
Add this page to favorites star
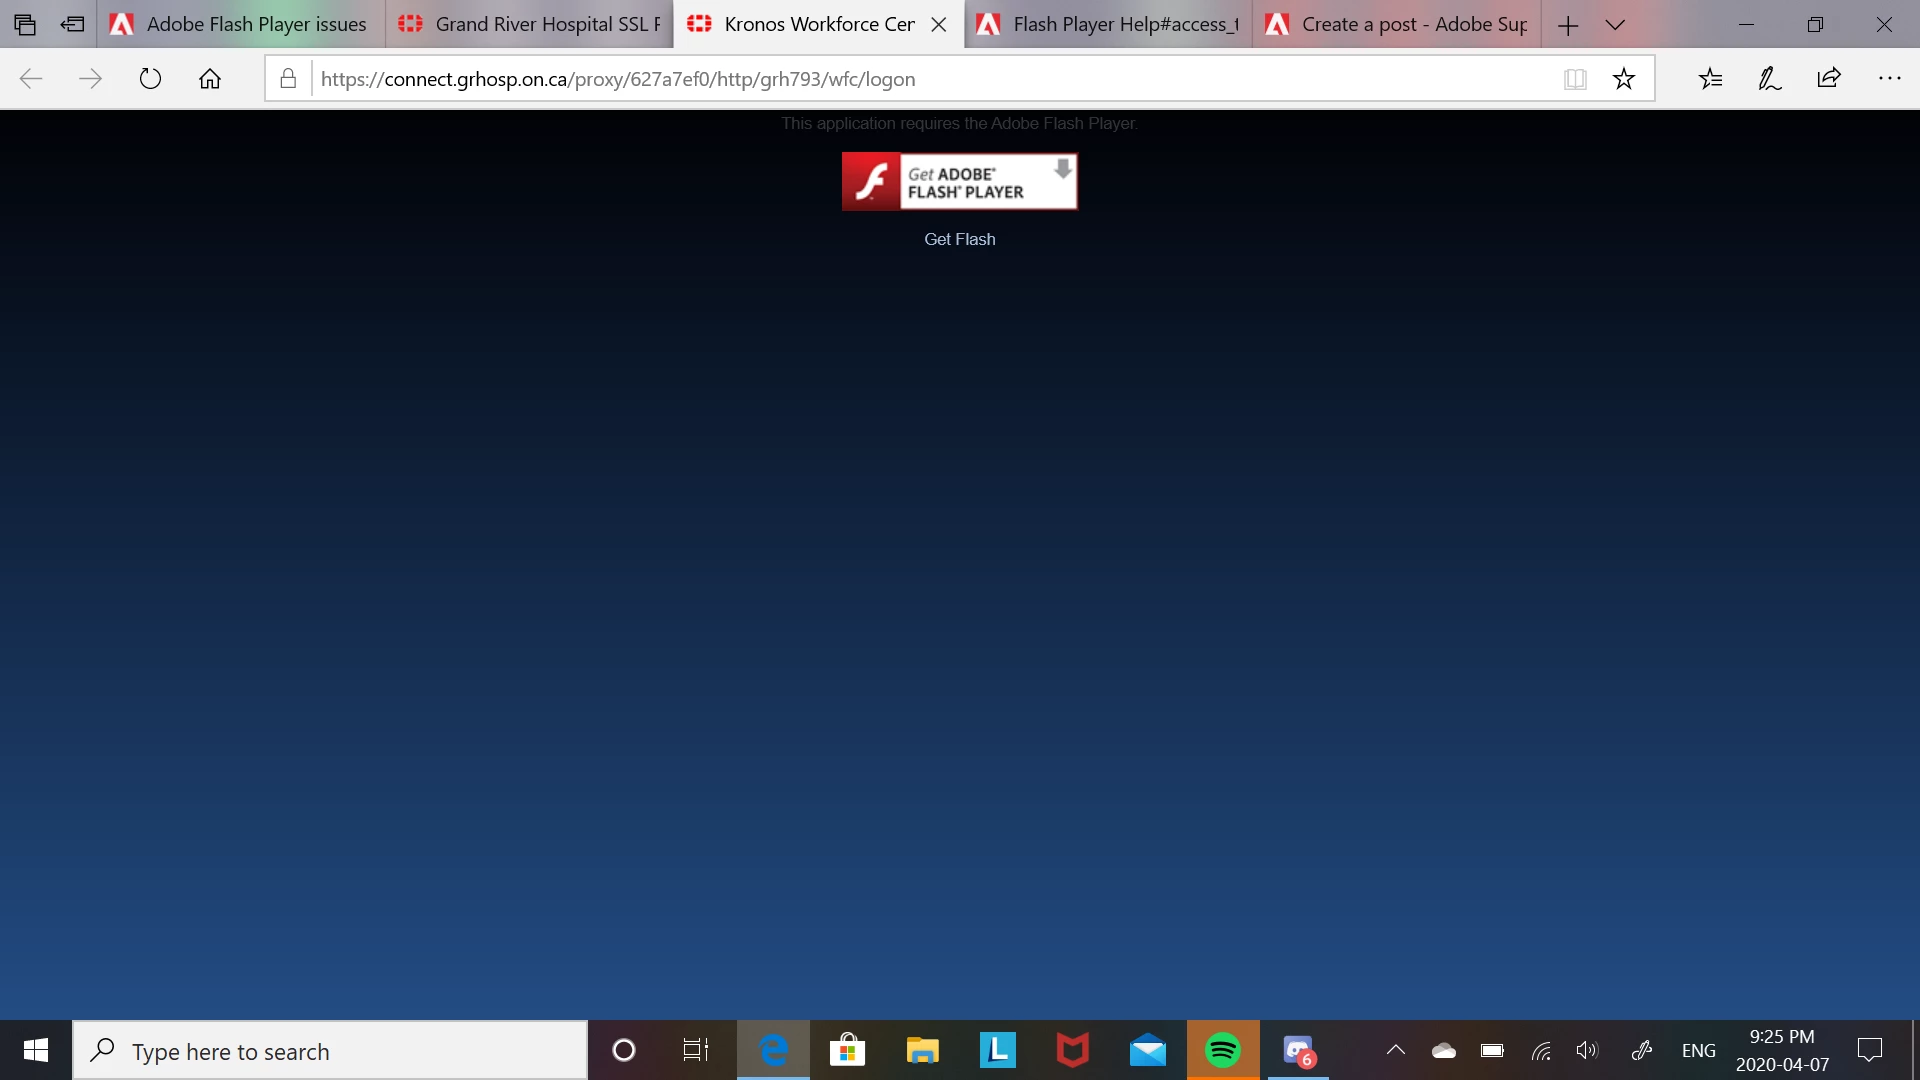[x=1623, y=79]
